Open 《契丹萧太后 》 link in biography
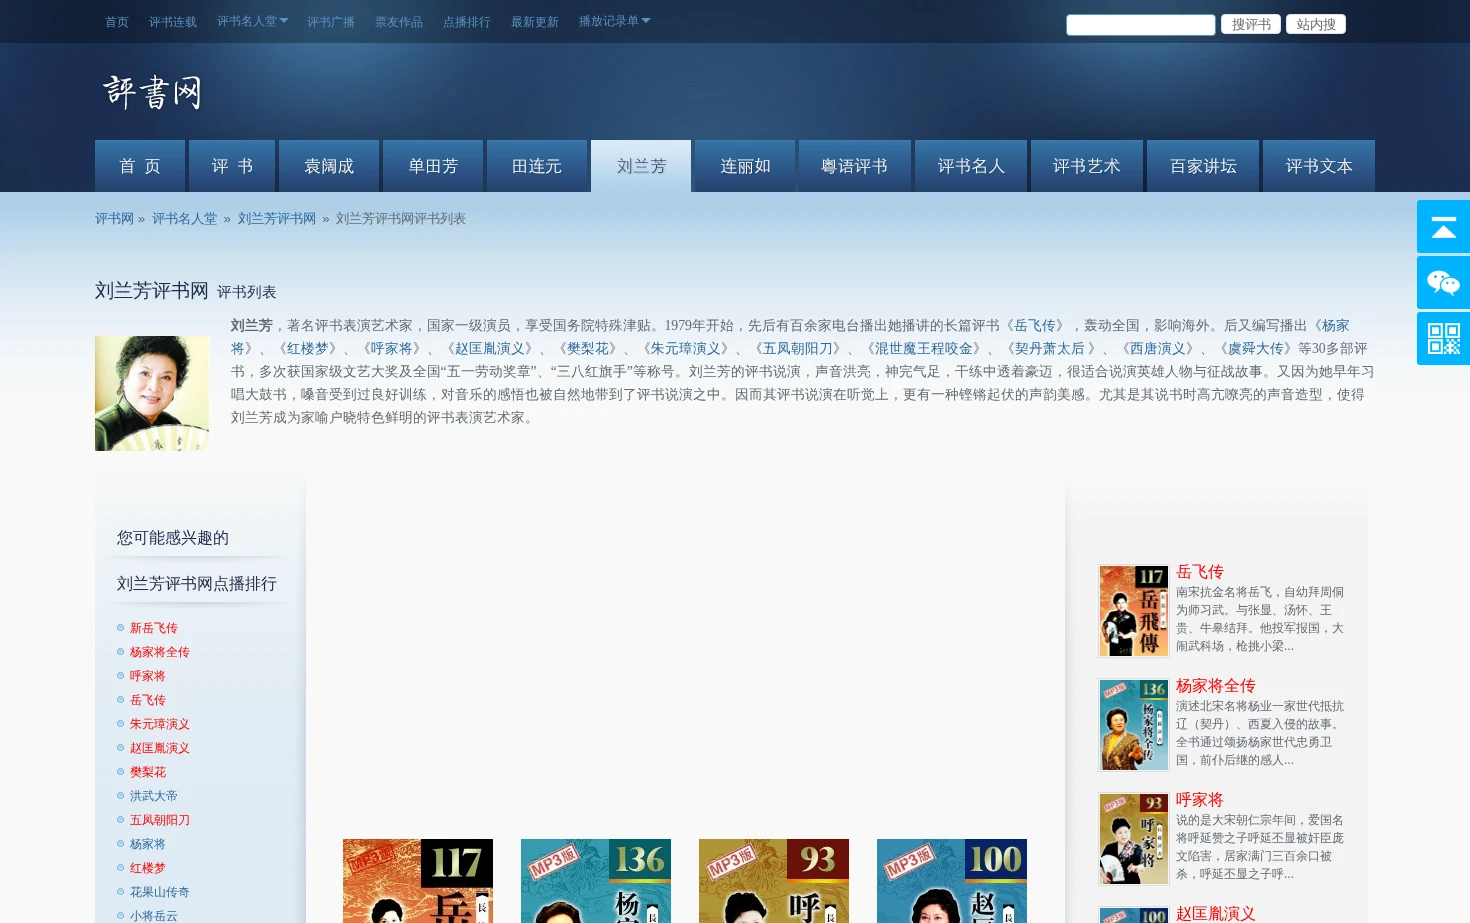This screenshot has width=1470, height=923. (1051, 349)
